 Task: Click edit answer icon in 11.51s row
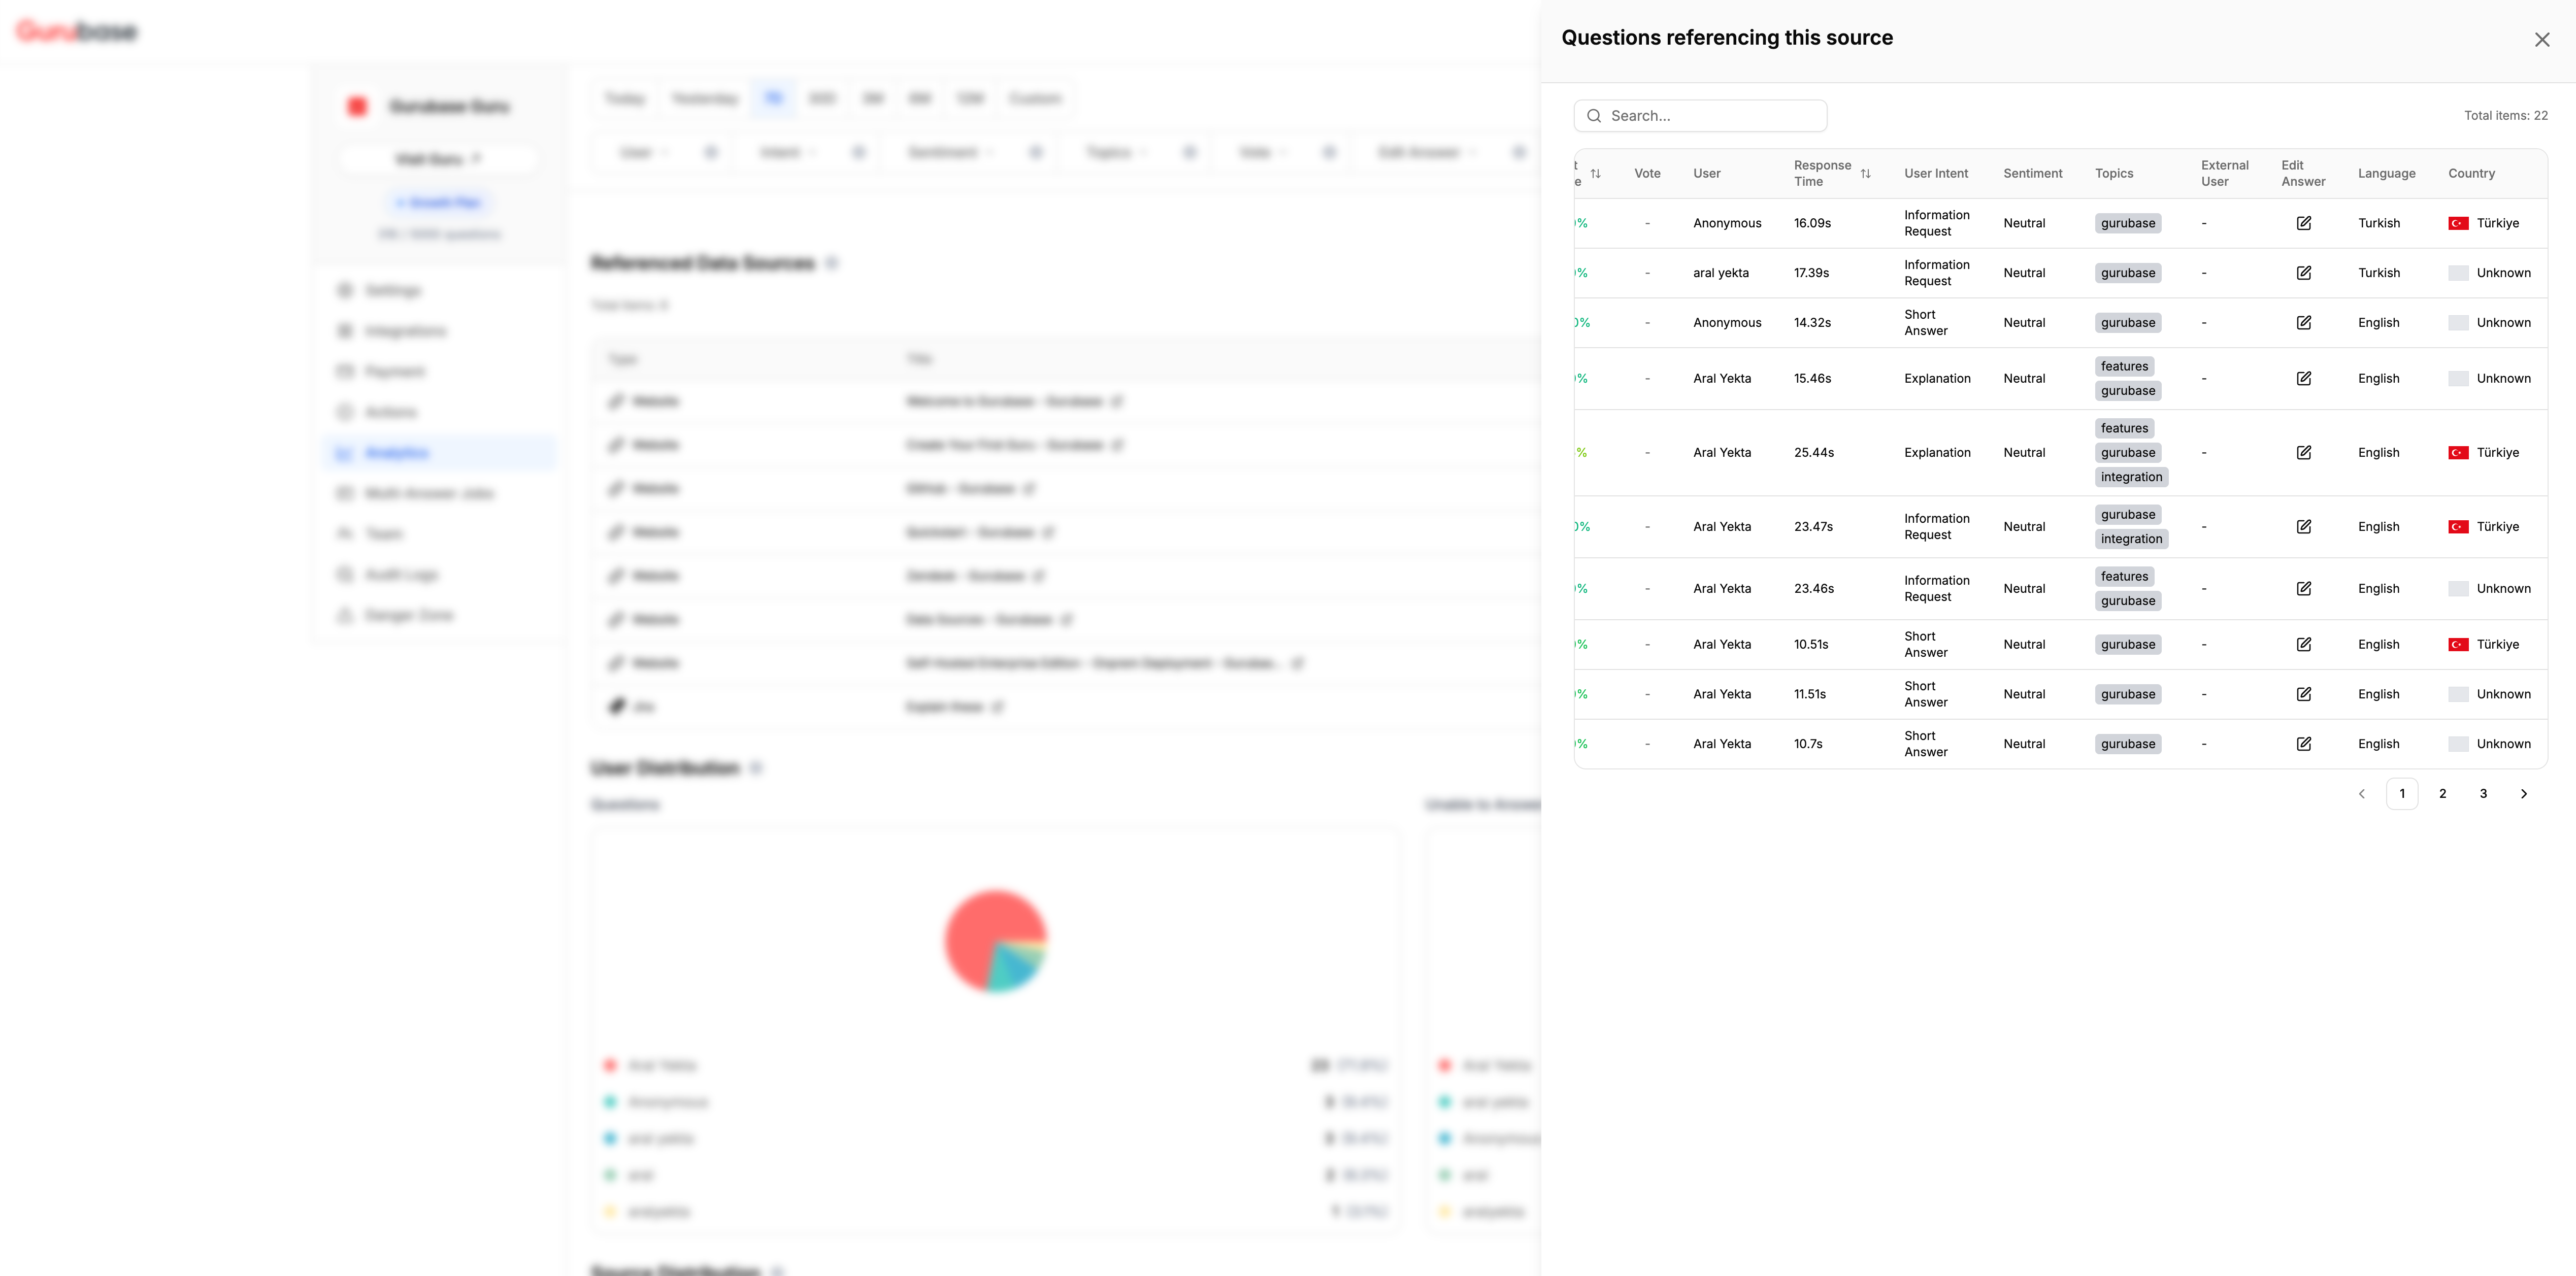coord(2303,694)
